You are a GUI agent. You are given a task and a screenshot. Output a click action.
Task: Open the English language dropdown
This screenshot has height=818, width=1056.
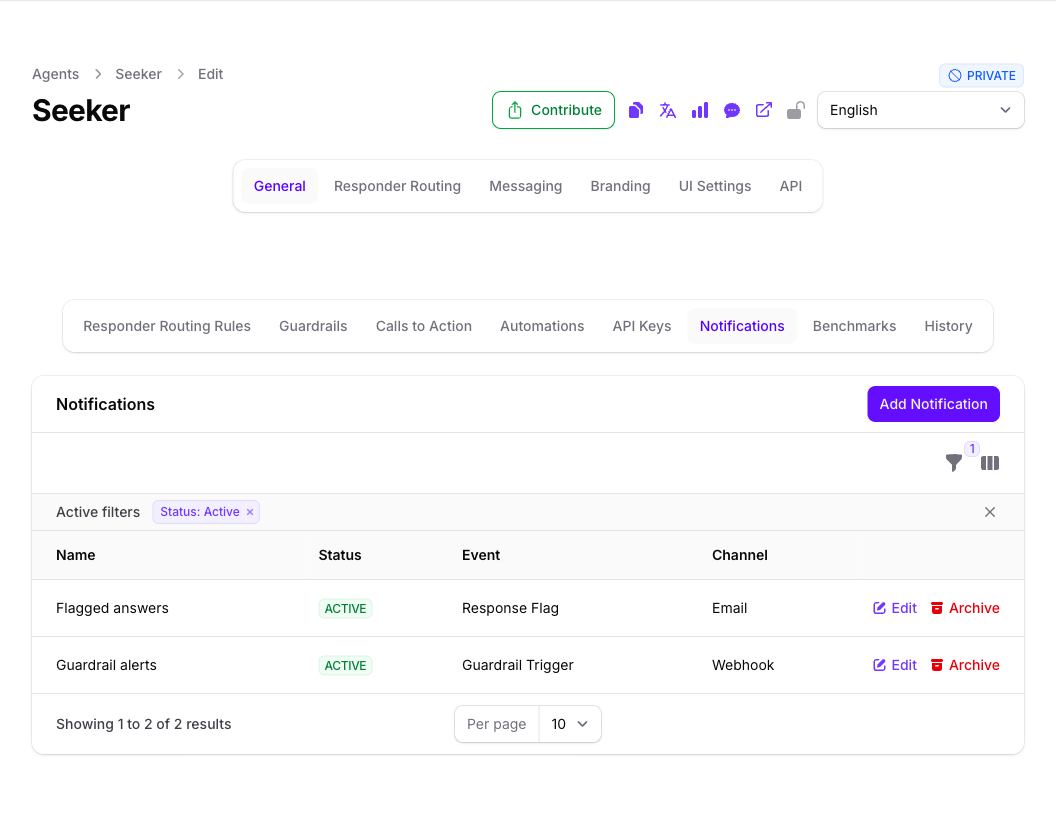click(x=920, y=110)
